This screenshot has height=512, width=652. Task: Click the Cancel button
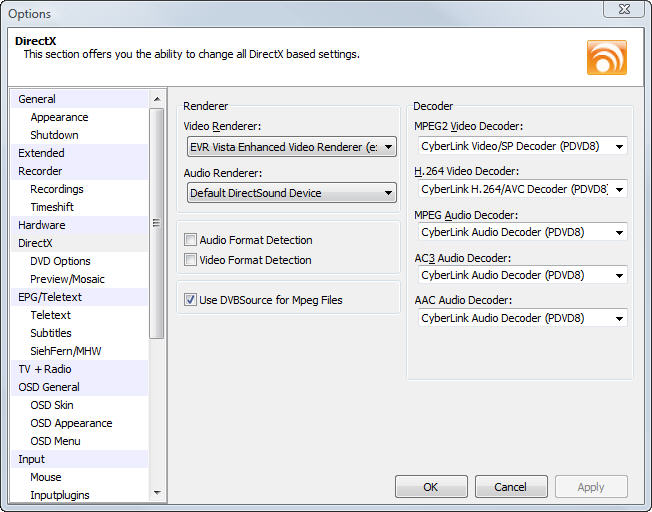(511, 487)
